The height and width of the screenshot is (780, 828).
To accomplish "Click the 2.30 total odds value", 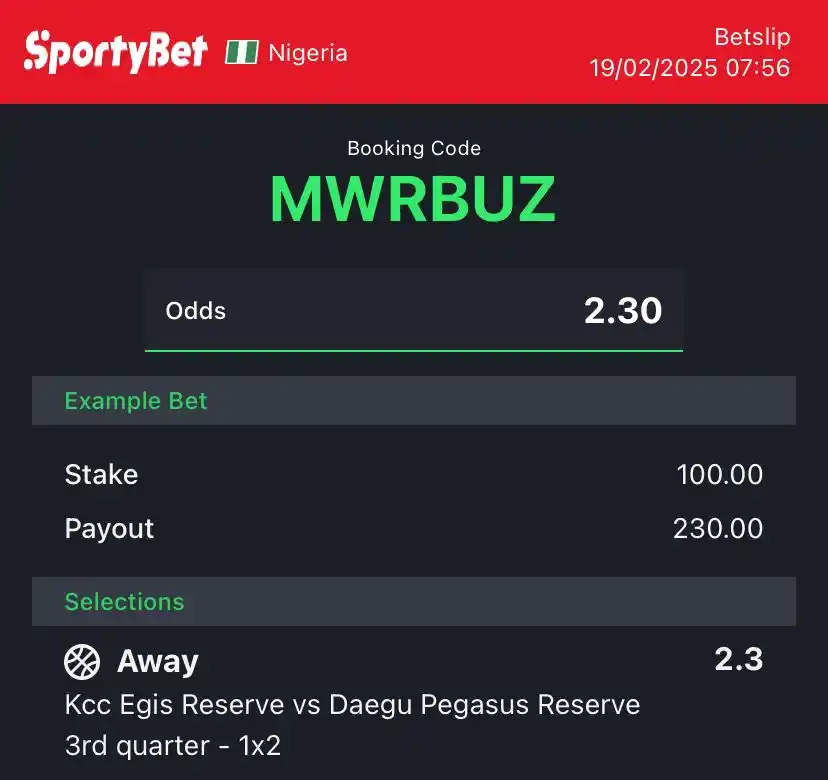I will click(623, 311).
